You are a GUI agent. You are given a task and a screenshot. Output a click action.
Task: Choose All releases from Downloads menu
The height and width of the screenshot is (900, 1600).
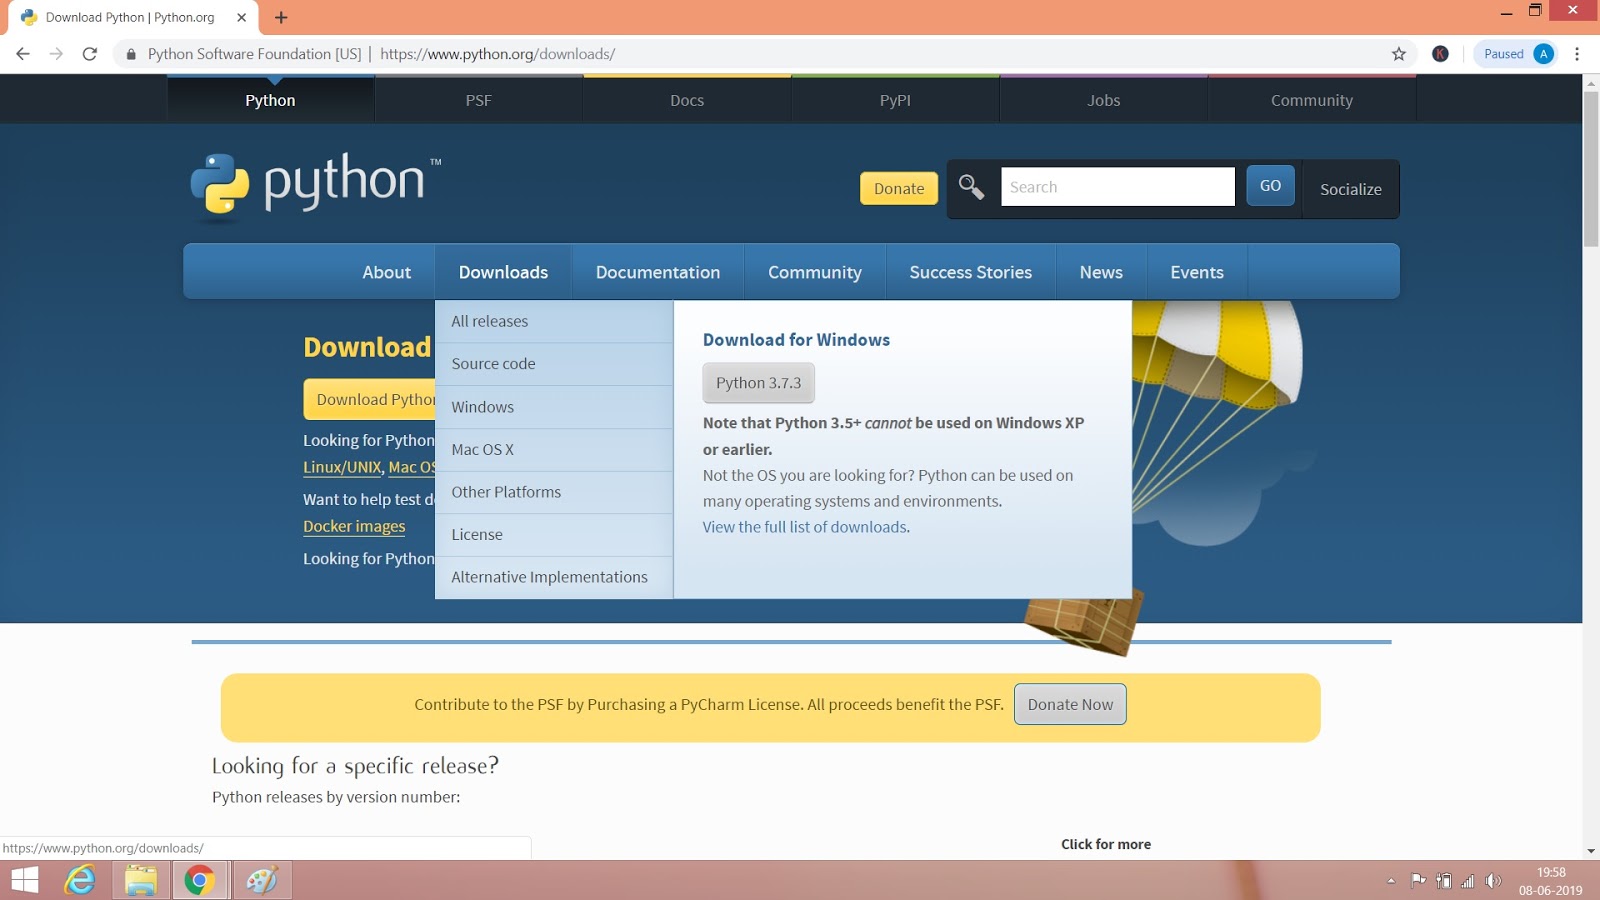point(554,322)
